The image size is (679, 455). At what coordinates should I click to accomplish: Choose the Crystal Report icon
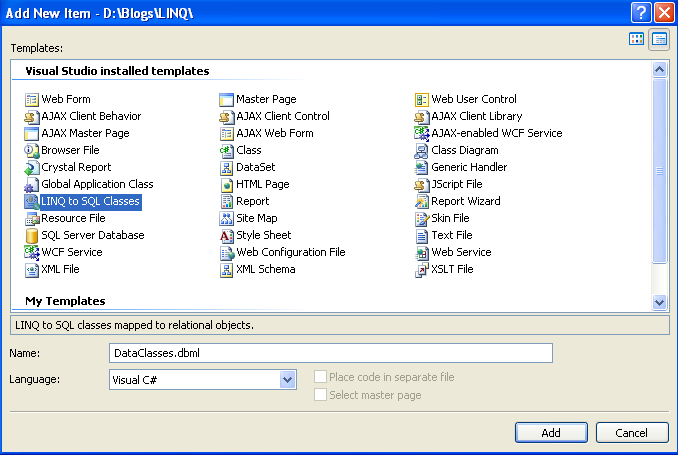(x=31, y=168)
